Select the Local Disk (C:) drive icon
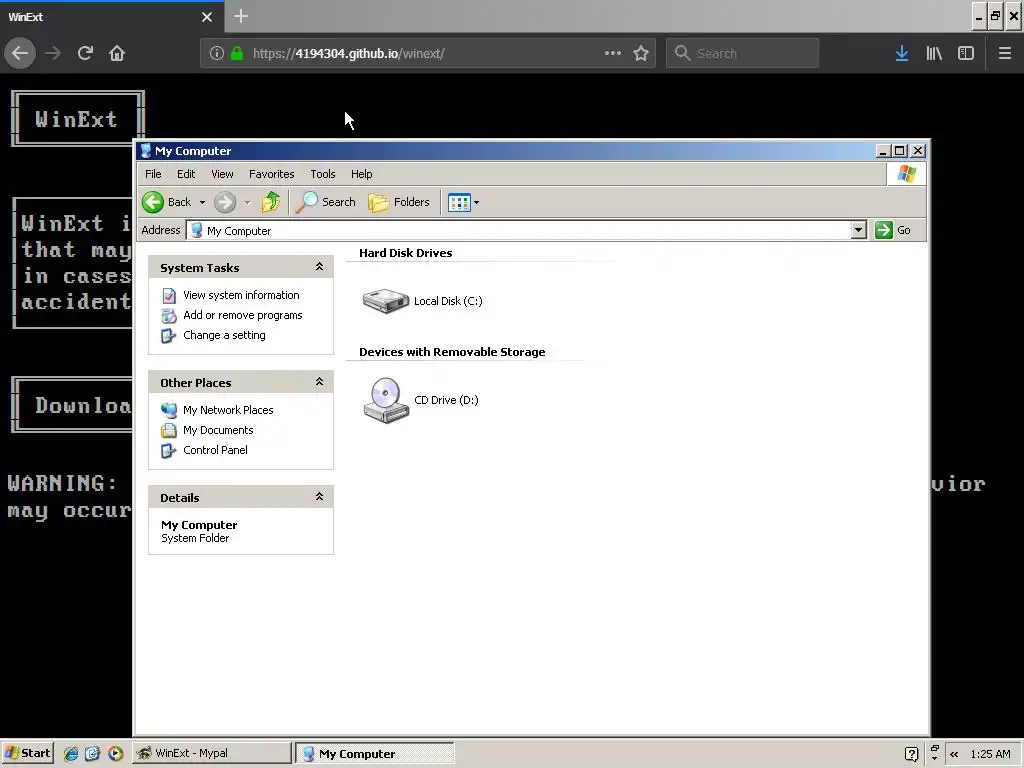 (386, 301)
